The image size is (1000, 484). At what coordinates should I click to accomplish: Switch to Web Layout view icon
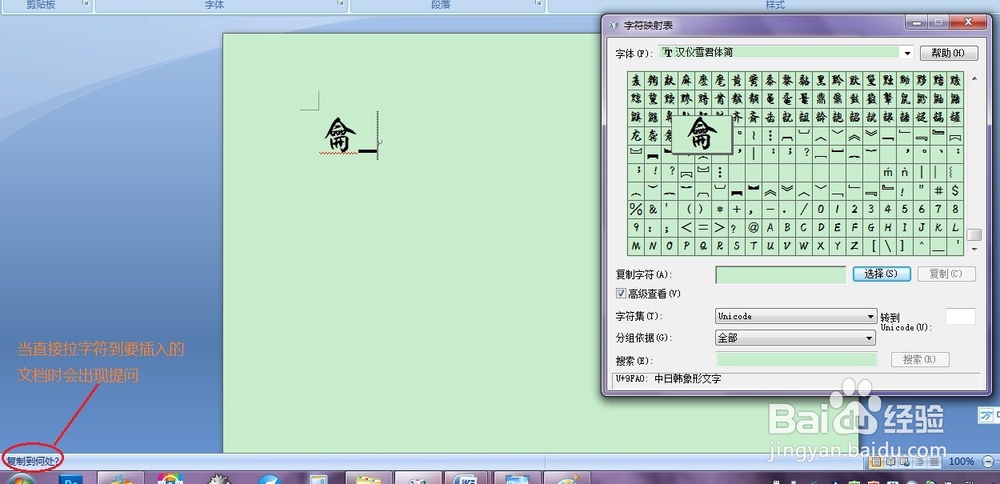click(x=905, y=462)
